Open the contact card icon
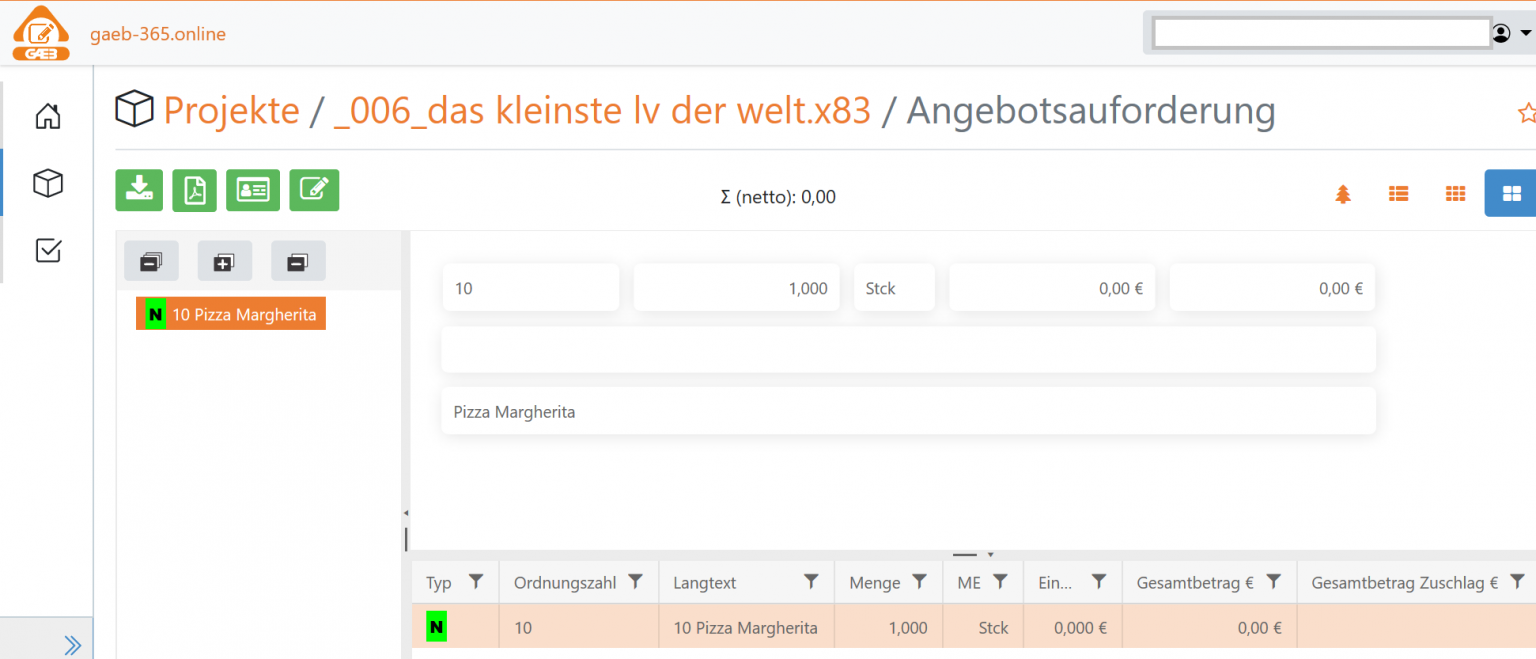Image resolution: width=1536 pixels, height=659 pixels. pyautogui.click(x=253, y=190)
